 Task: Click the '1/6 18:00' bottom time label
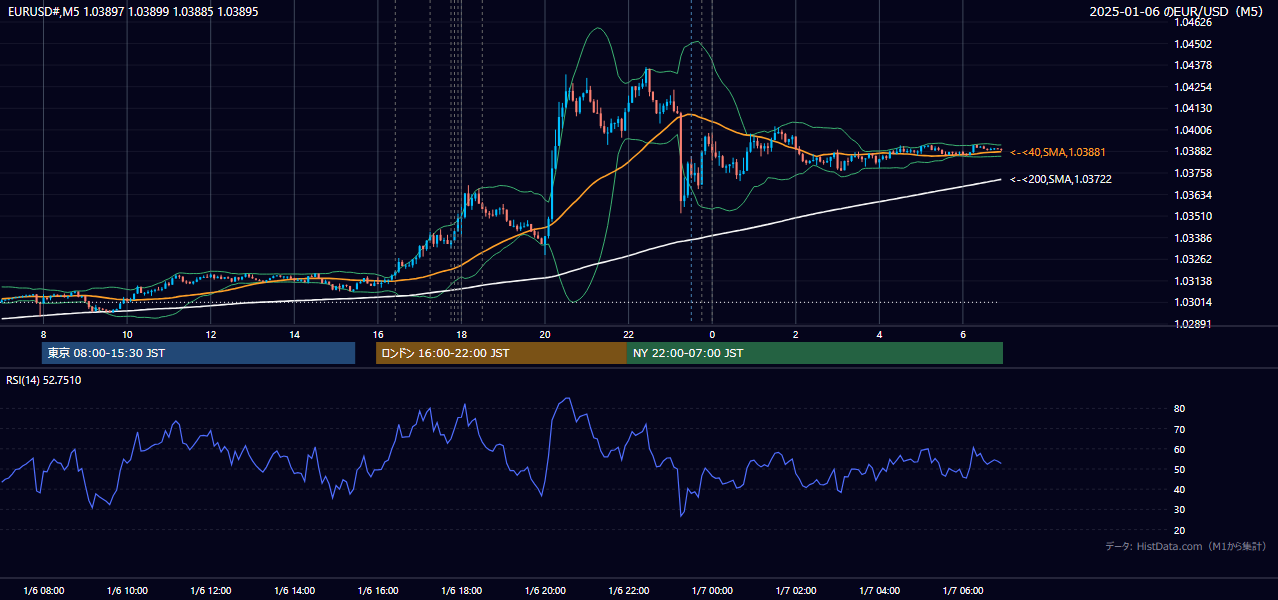click(x=461, y=591)
